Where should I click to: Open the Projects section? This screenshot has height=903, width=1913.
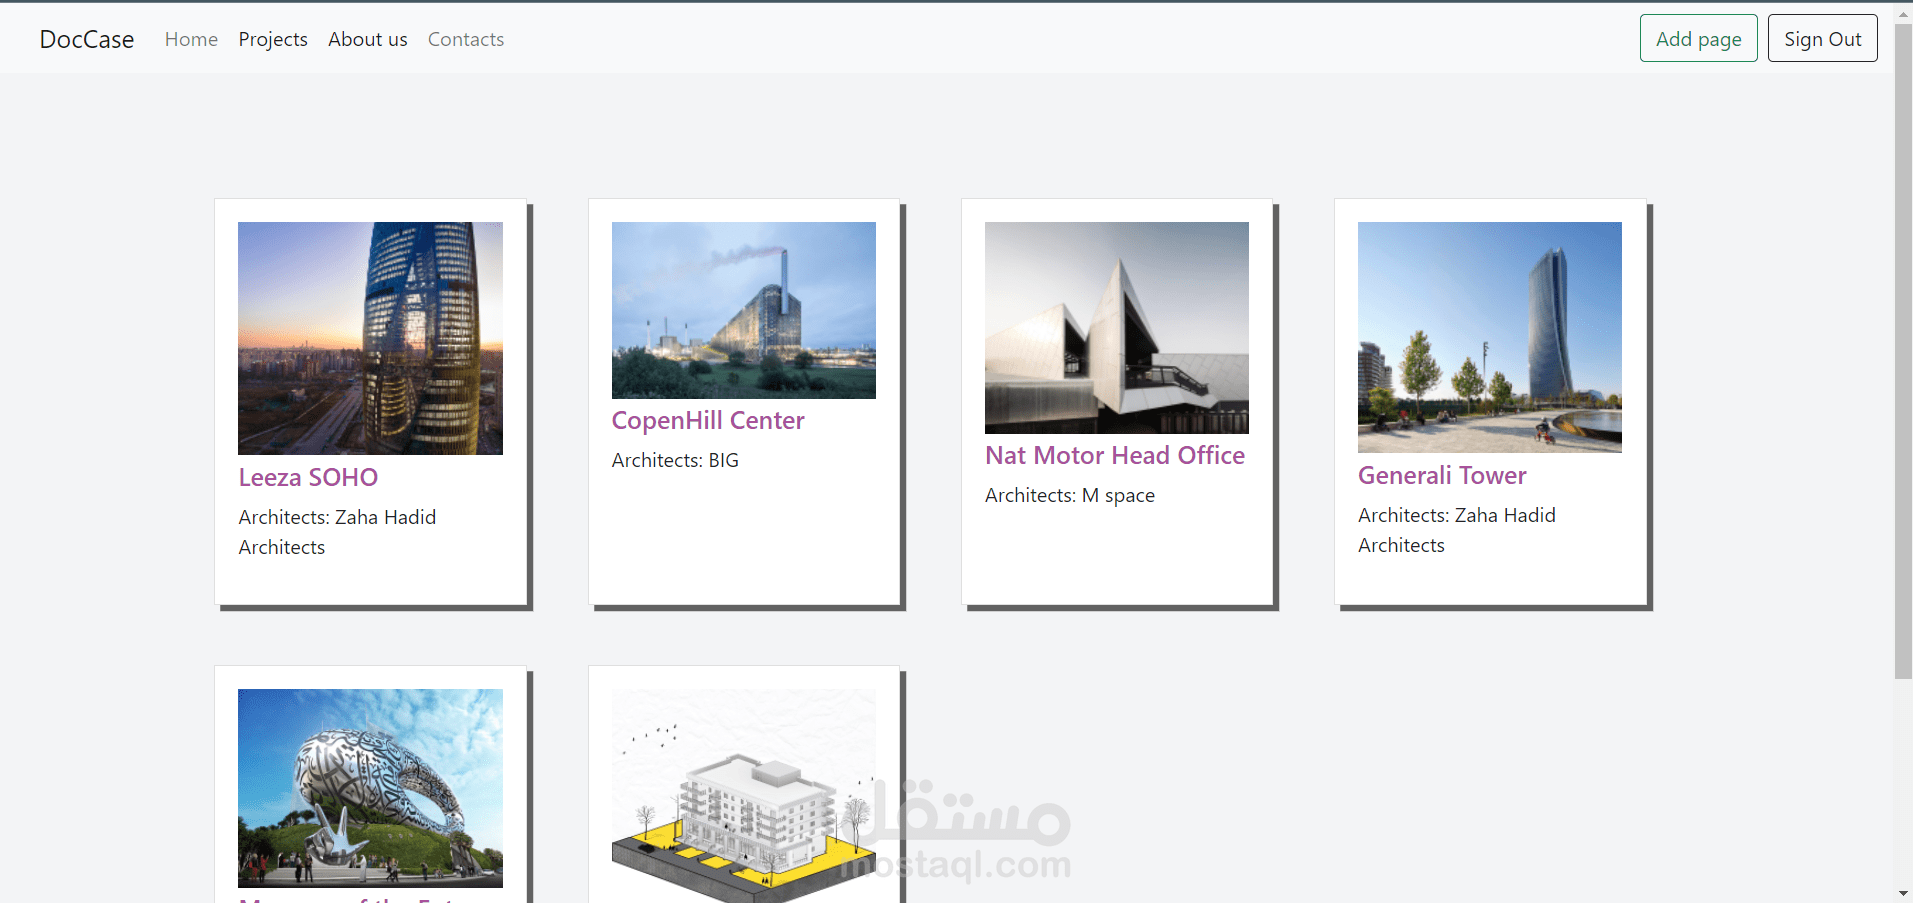tap(272, 39)
